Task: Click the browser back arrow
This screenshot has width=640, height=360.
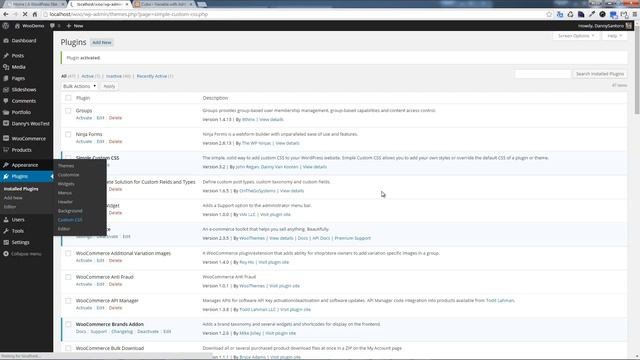Action: 6,14
